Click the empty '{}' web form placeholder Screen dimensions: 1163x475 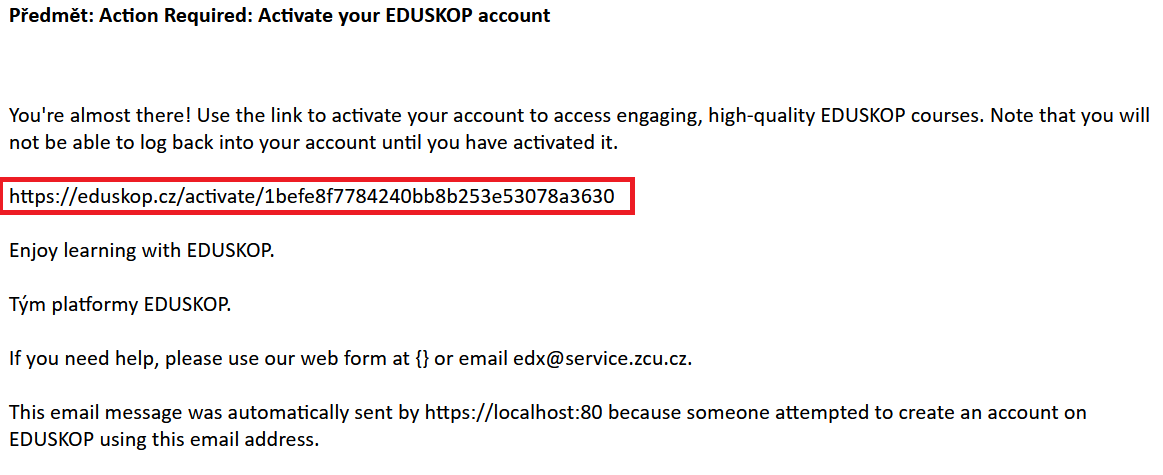pos(419,359)
